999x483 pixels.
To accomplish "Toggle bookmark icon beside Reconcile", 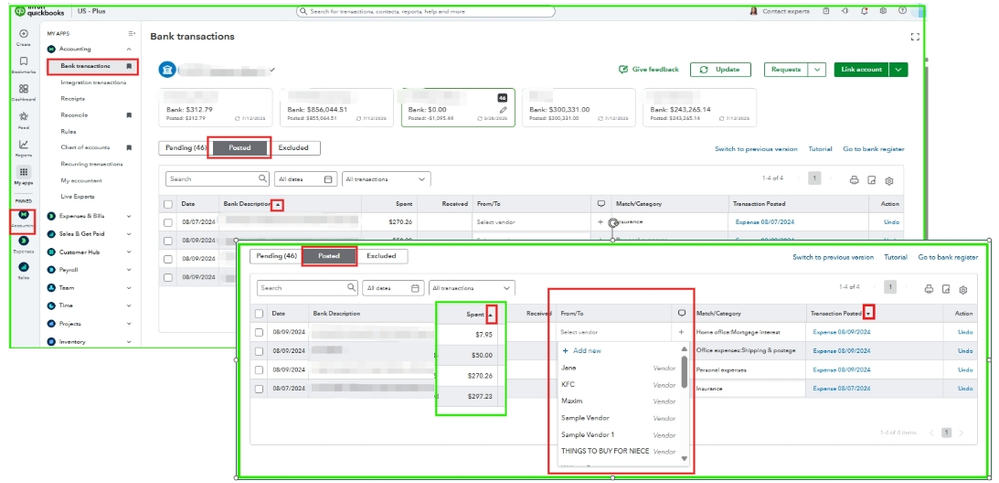I will tap(129, 115).
